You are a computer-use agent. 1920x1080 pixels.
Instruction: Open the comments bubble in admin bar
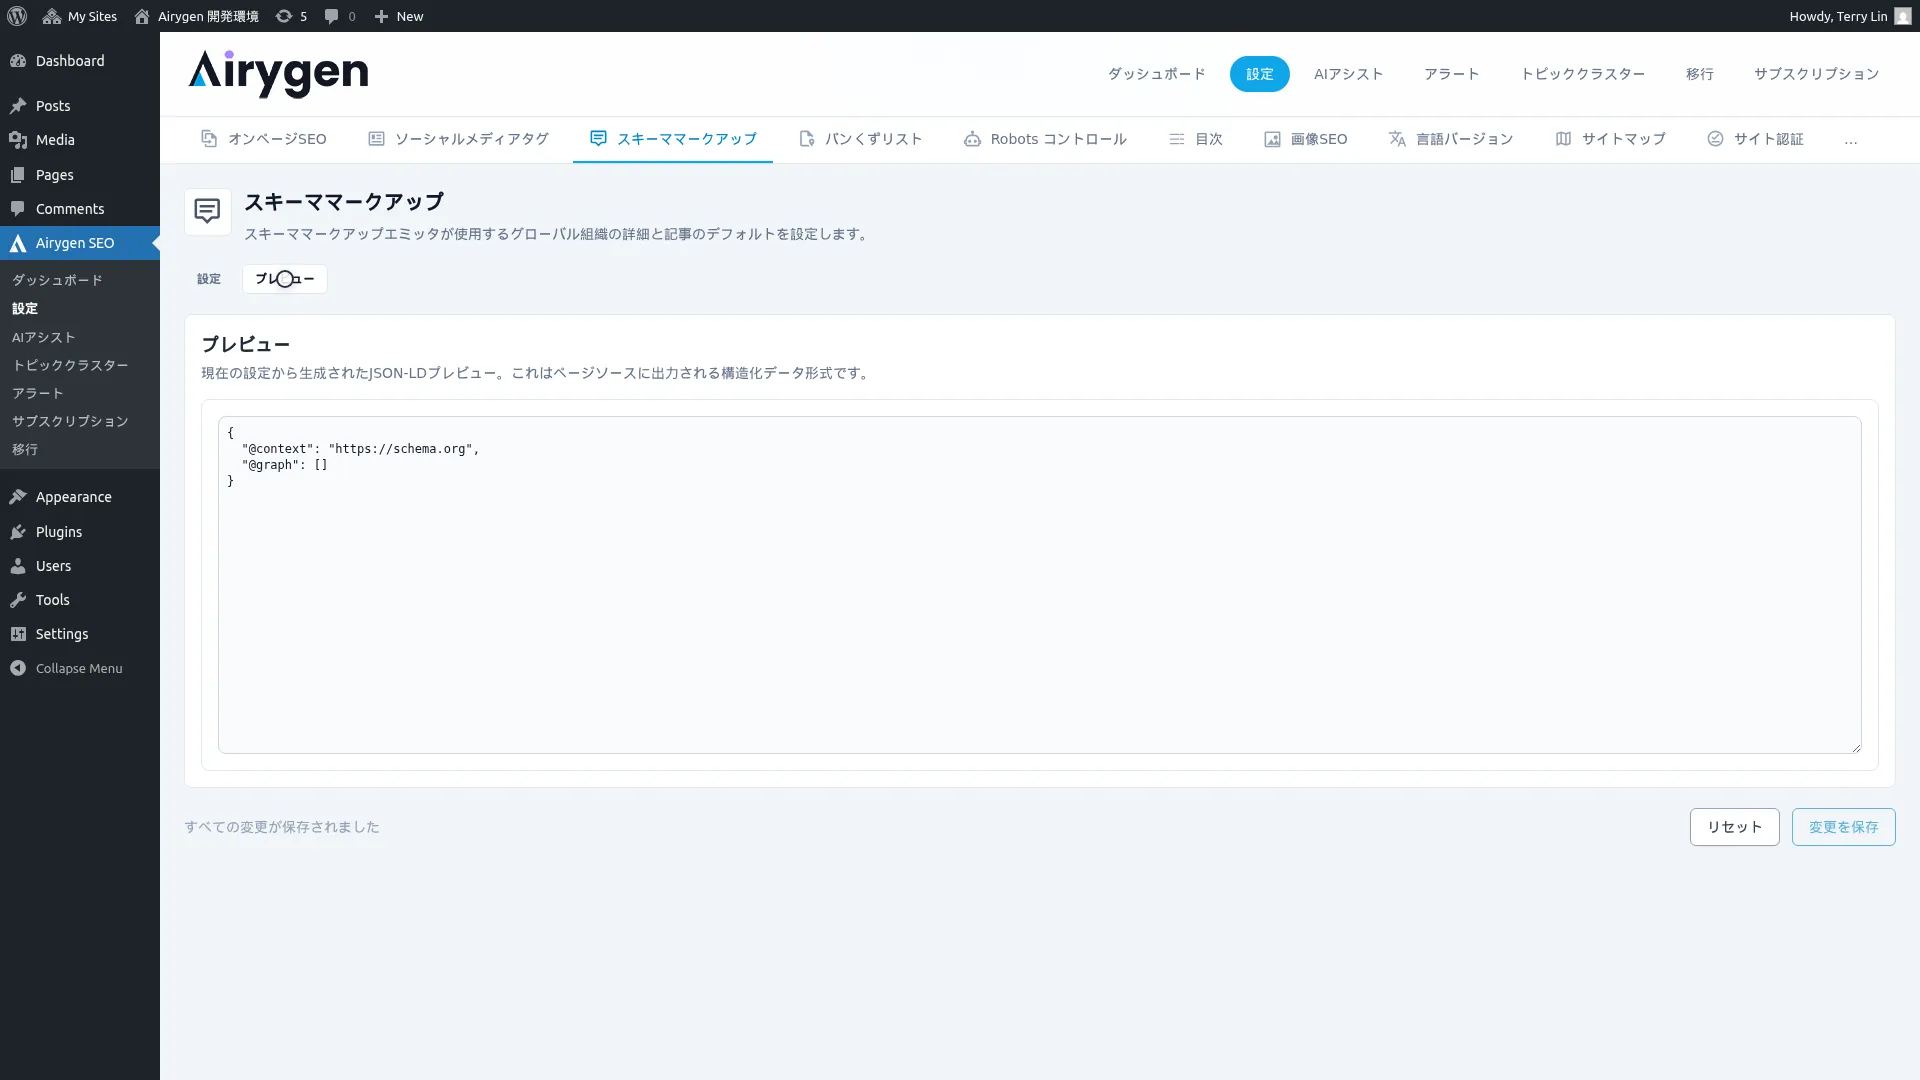[x=340, y=16]
